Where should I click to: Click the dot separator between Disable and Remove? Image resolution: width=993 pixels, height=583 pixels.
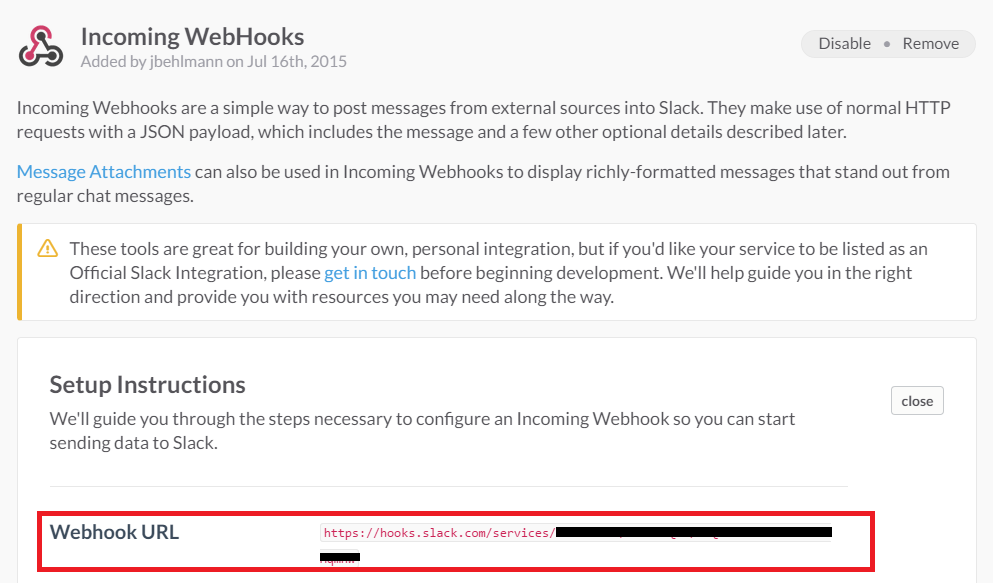coord(887,44)
